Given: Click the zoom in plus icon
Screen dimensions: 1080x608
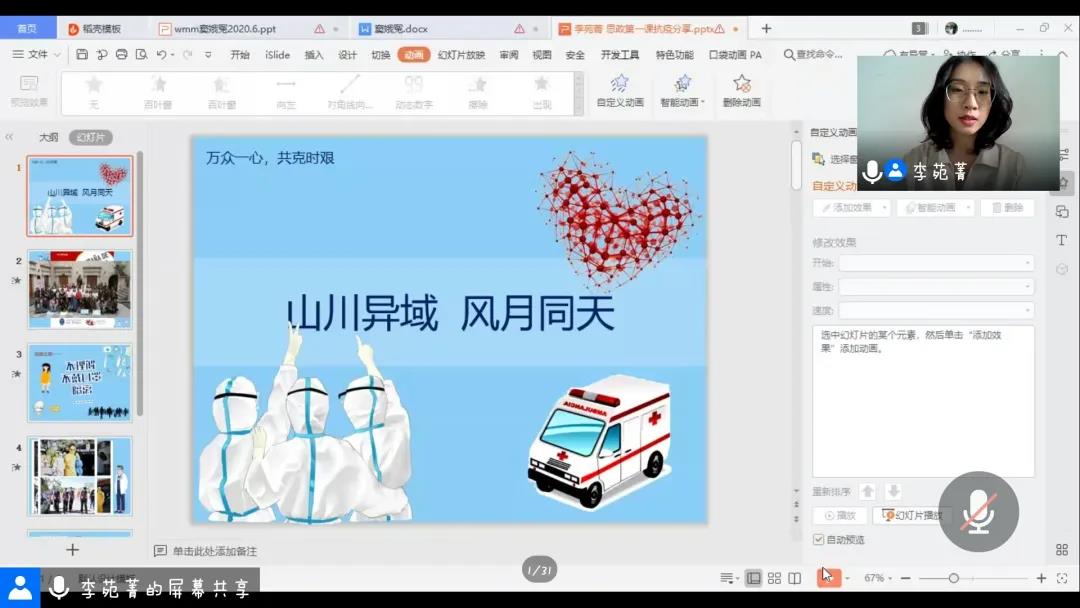Looking at the screenshot, I should pyautogui.click(x=1041, y=578).
